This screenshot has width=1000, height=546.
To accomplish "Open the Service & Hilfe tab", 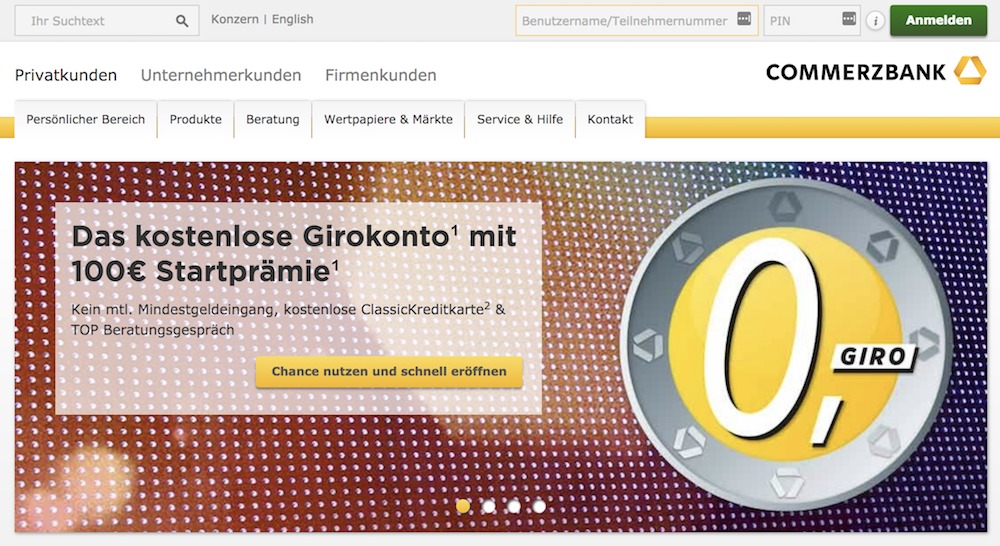I will pos(520,119).
